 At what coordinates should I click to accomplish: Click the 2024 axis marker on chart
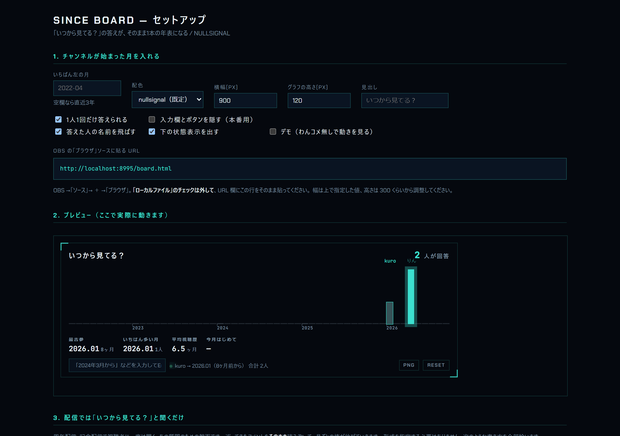coord(223,328)
